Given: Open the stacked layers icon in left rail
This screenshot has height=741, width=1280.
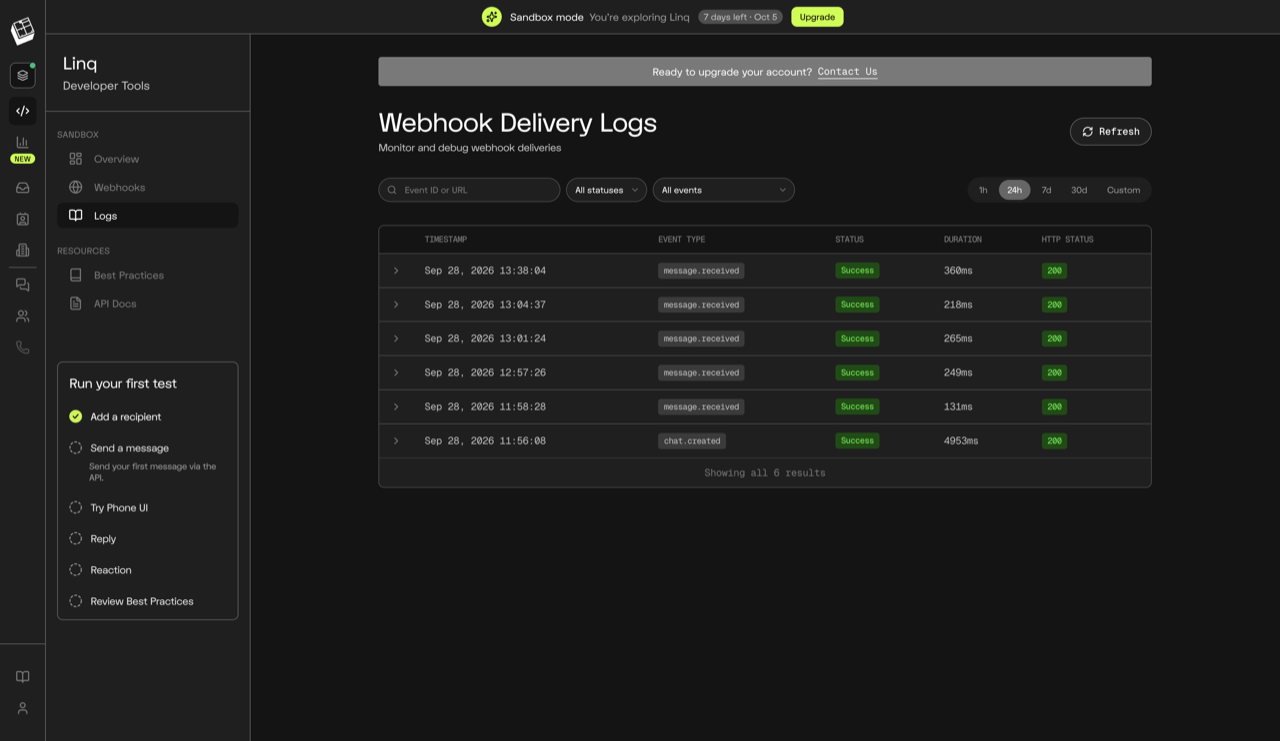Looking at the screenshot, I should click(x=22, y=75).
